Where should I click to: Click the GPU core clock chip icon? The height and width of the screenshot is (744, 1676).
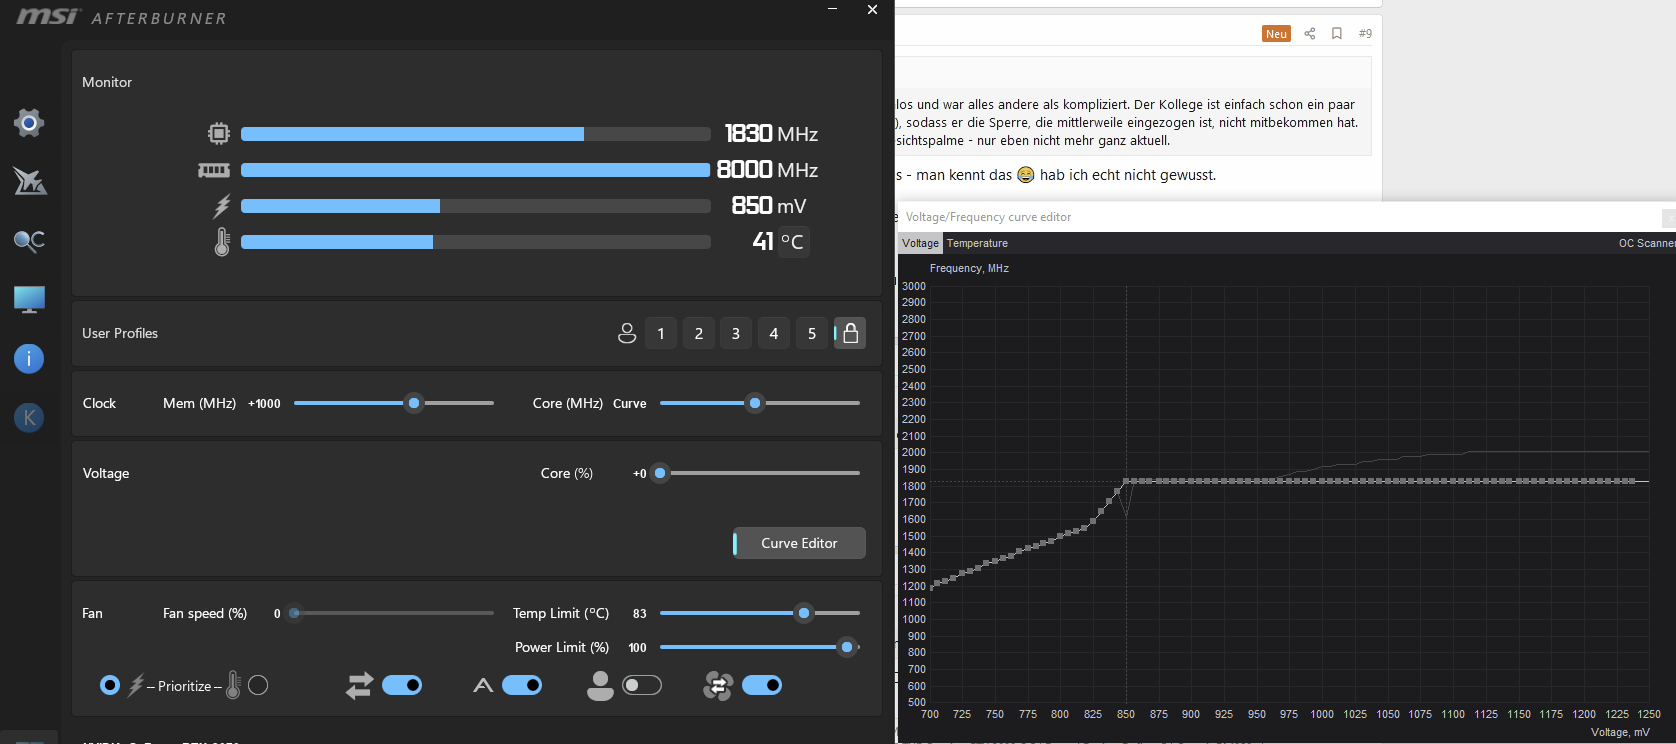coord(219,133)
